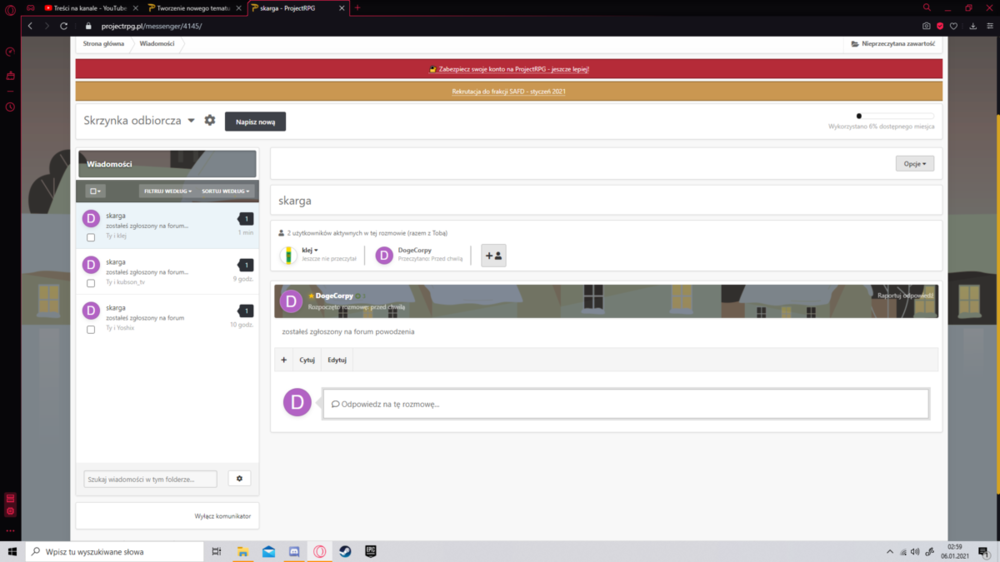Open the Rekrutacja do frakcji SAFD link
The height and width of the screenshot is (562, 1000).
pyautogui.click(x=508, y=91)
